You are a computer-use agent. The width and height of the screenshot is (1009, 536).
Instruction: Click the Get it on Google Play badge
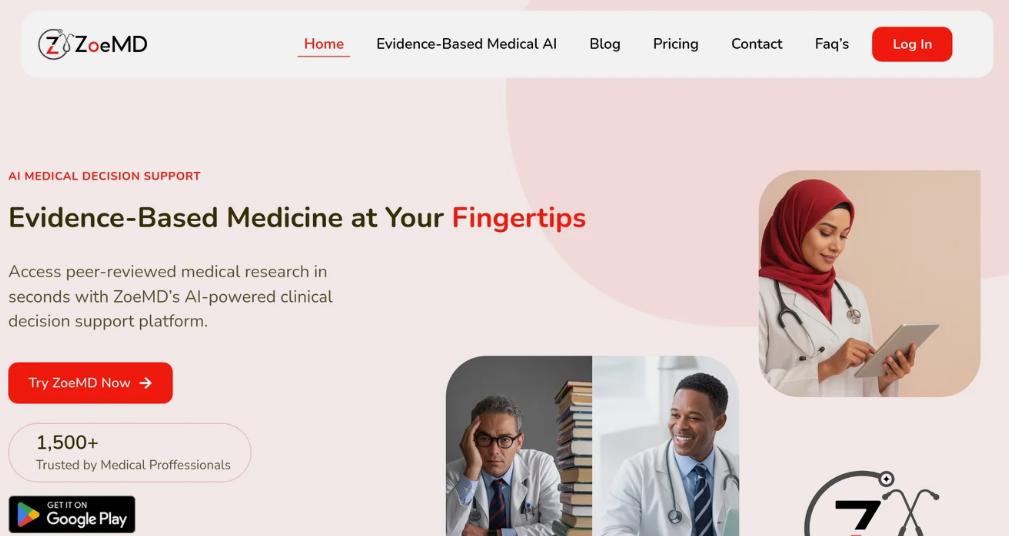click(x=72, y=514)
